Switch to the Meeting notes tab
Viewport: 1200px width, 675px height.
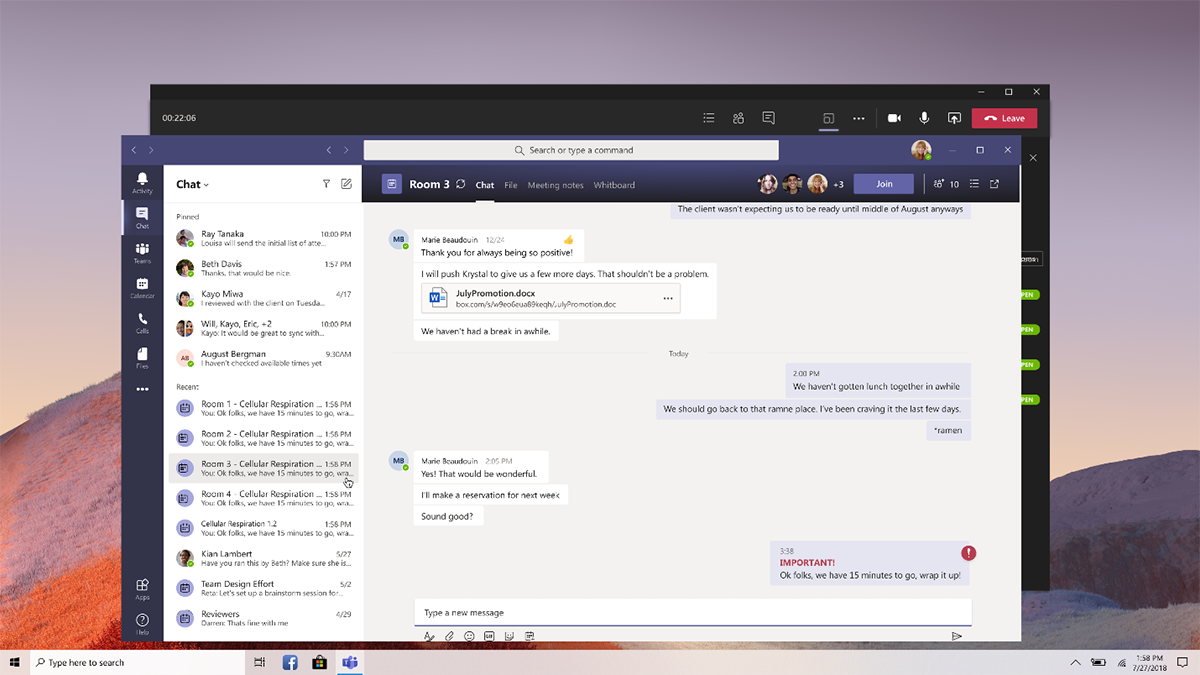(555, 185)
